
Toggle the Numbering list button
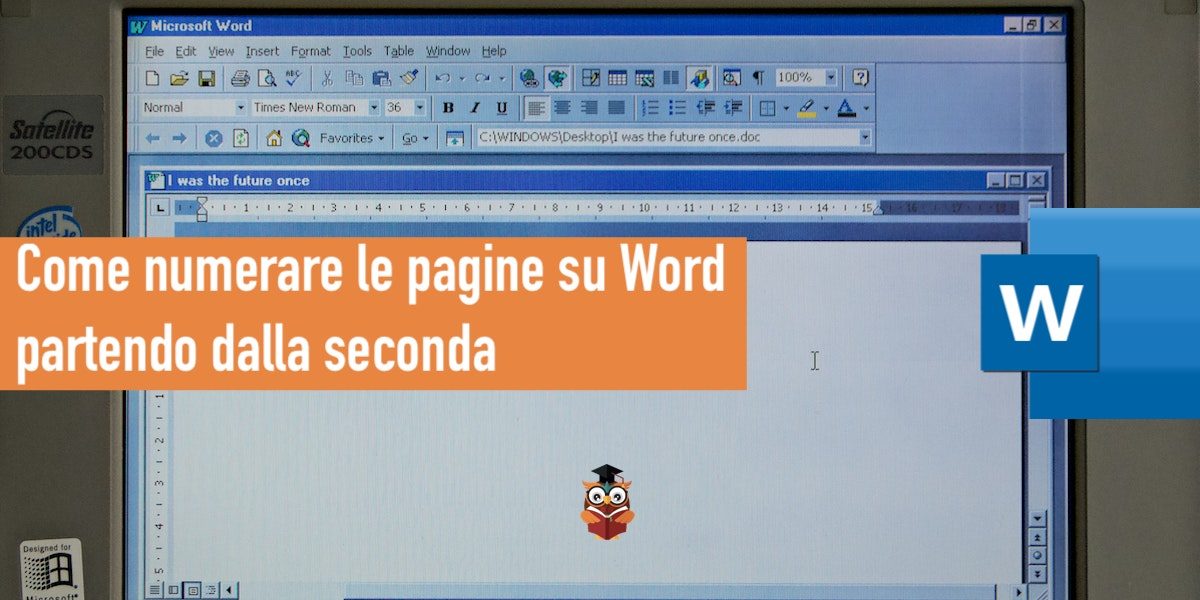[x=650, y=107]
